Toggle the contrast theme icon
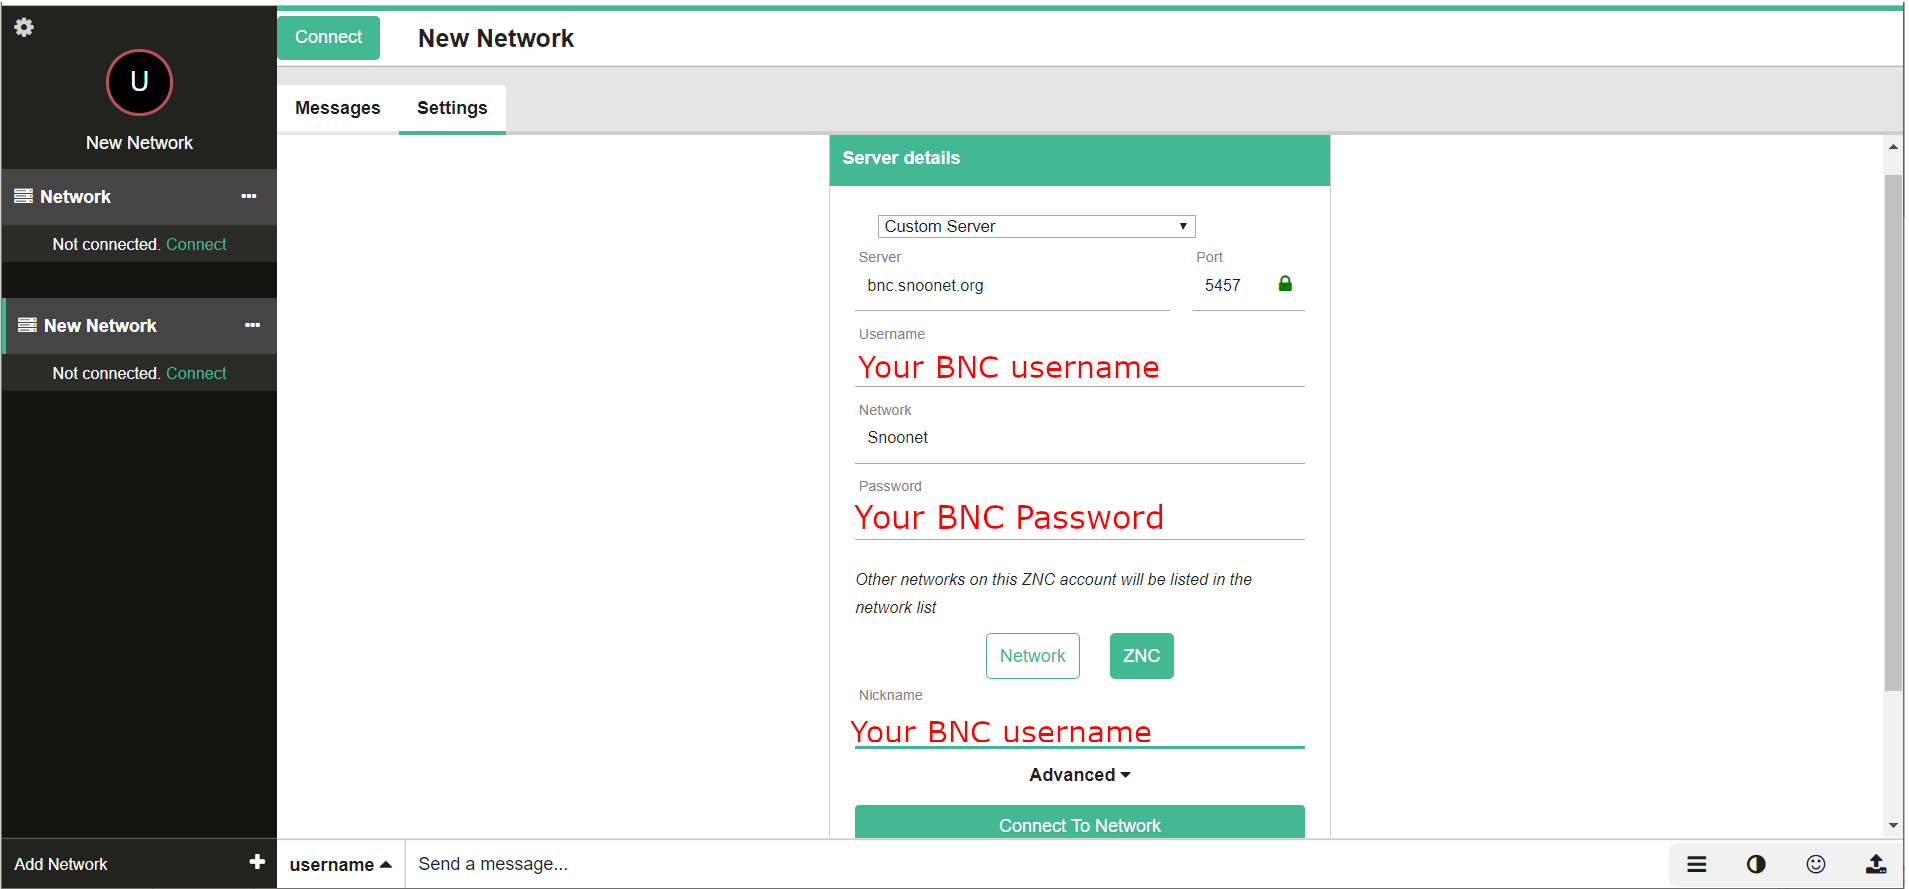1909x889 pixels. coord(1756,864)
